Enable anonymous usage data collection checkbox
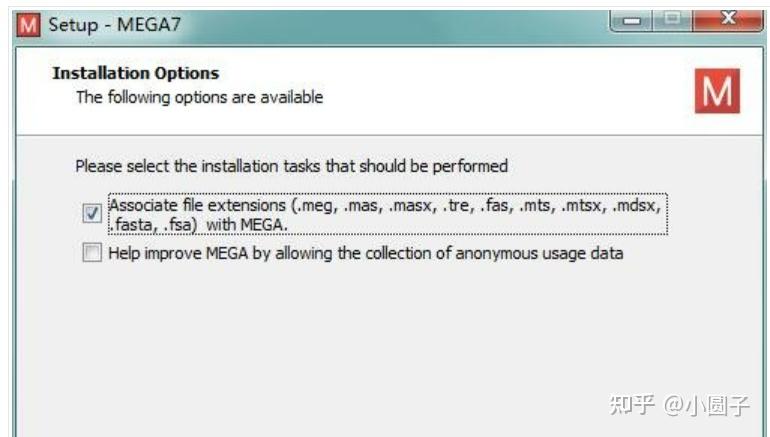The width and height of the screenshot is (770, 437). [x=92, y=254]
